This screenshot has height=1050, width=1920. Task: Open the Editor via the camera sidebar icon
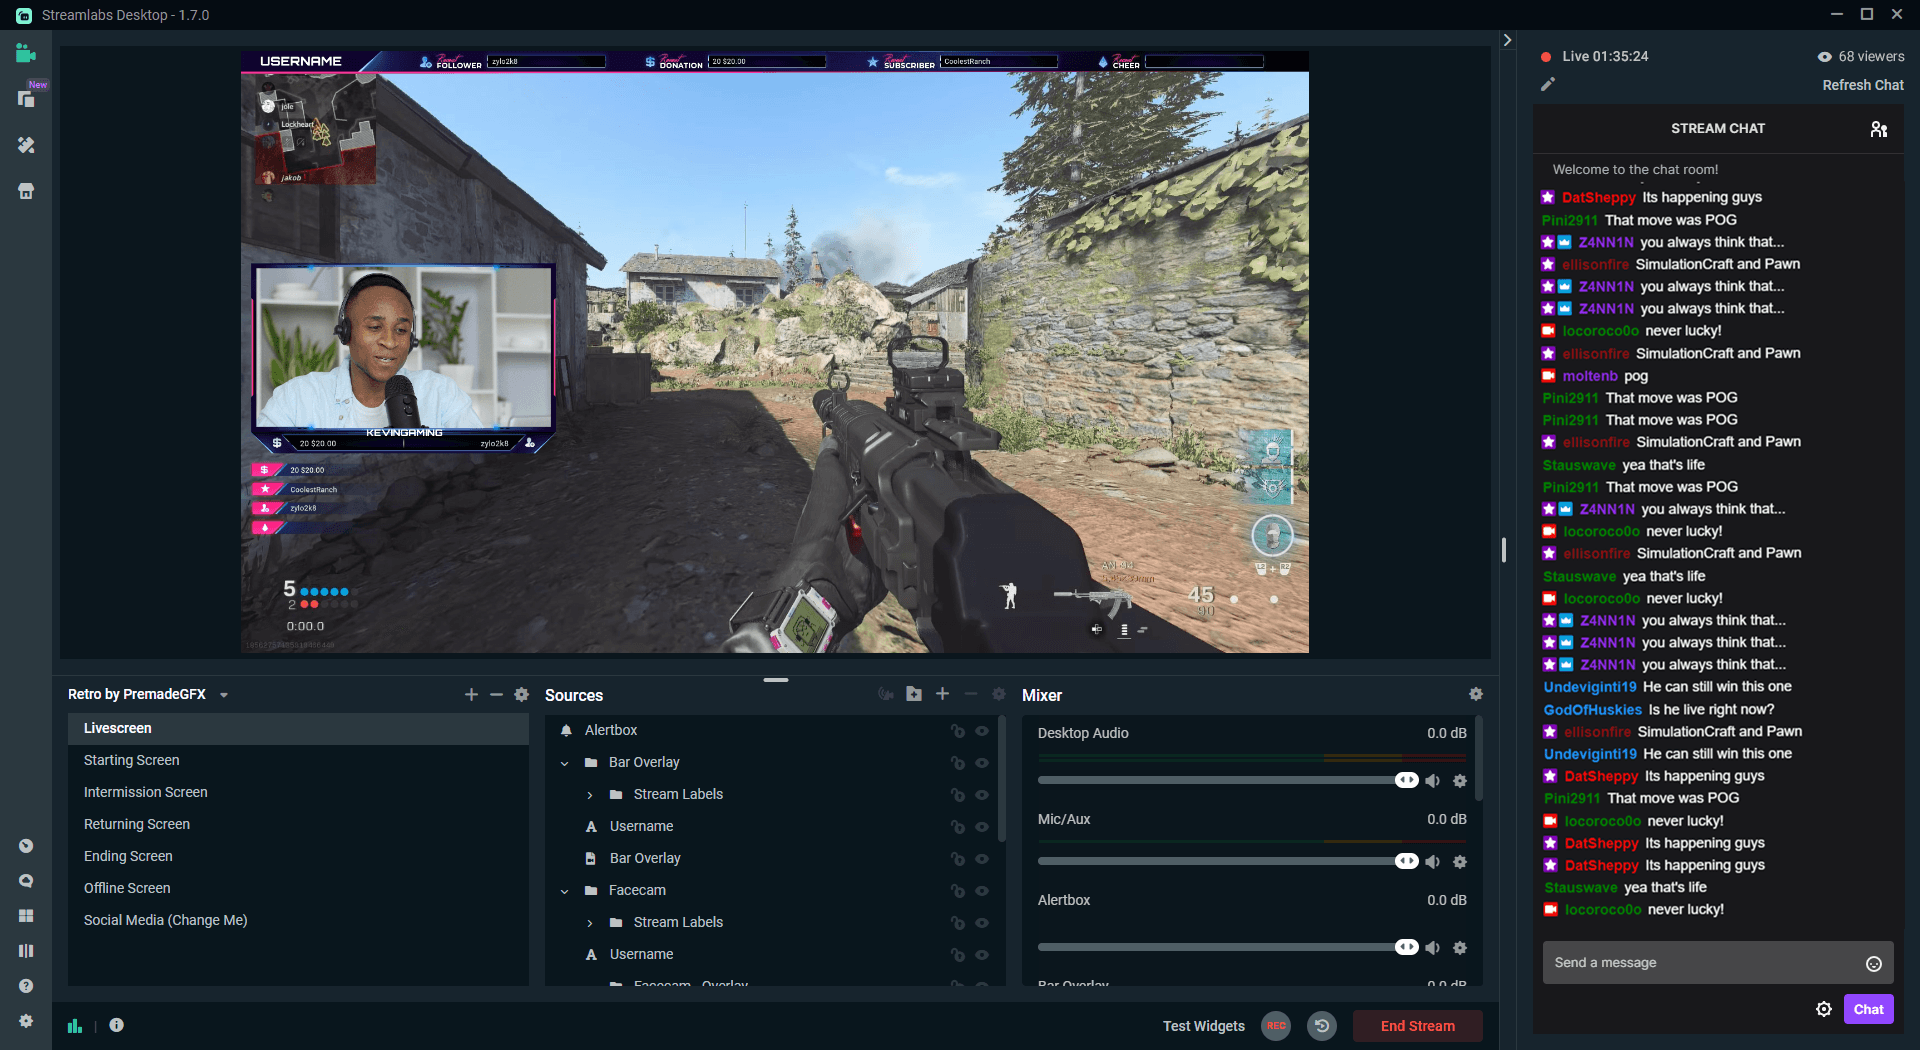point(26,52)
